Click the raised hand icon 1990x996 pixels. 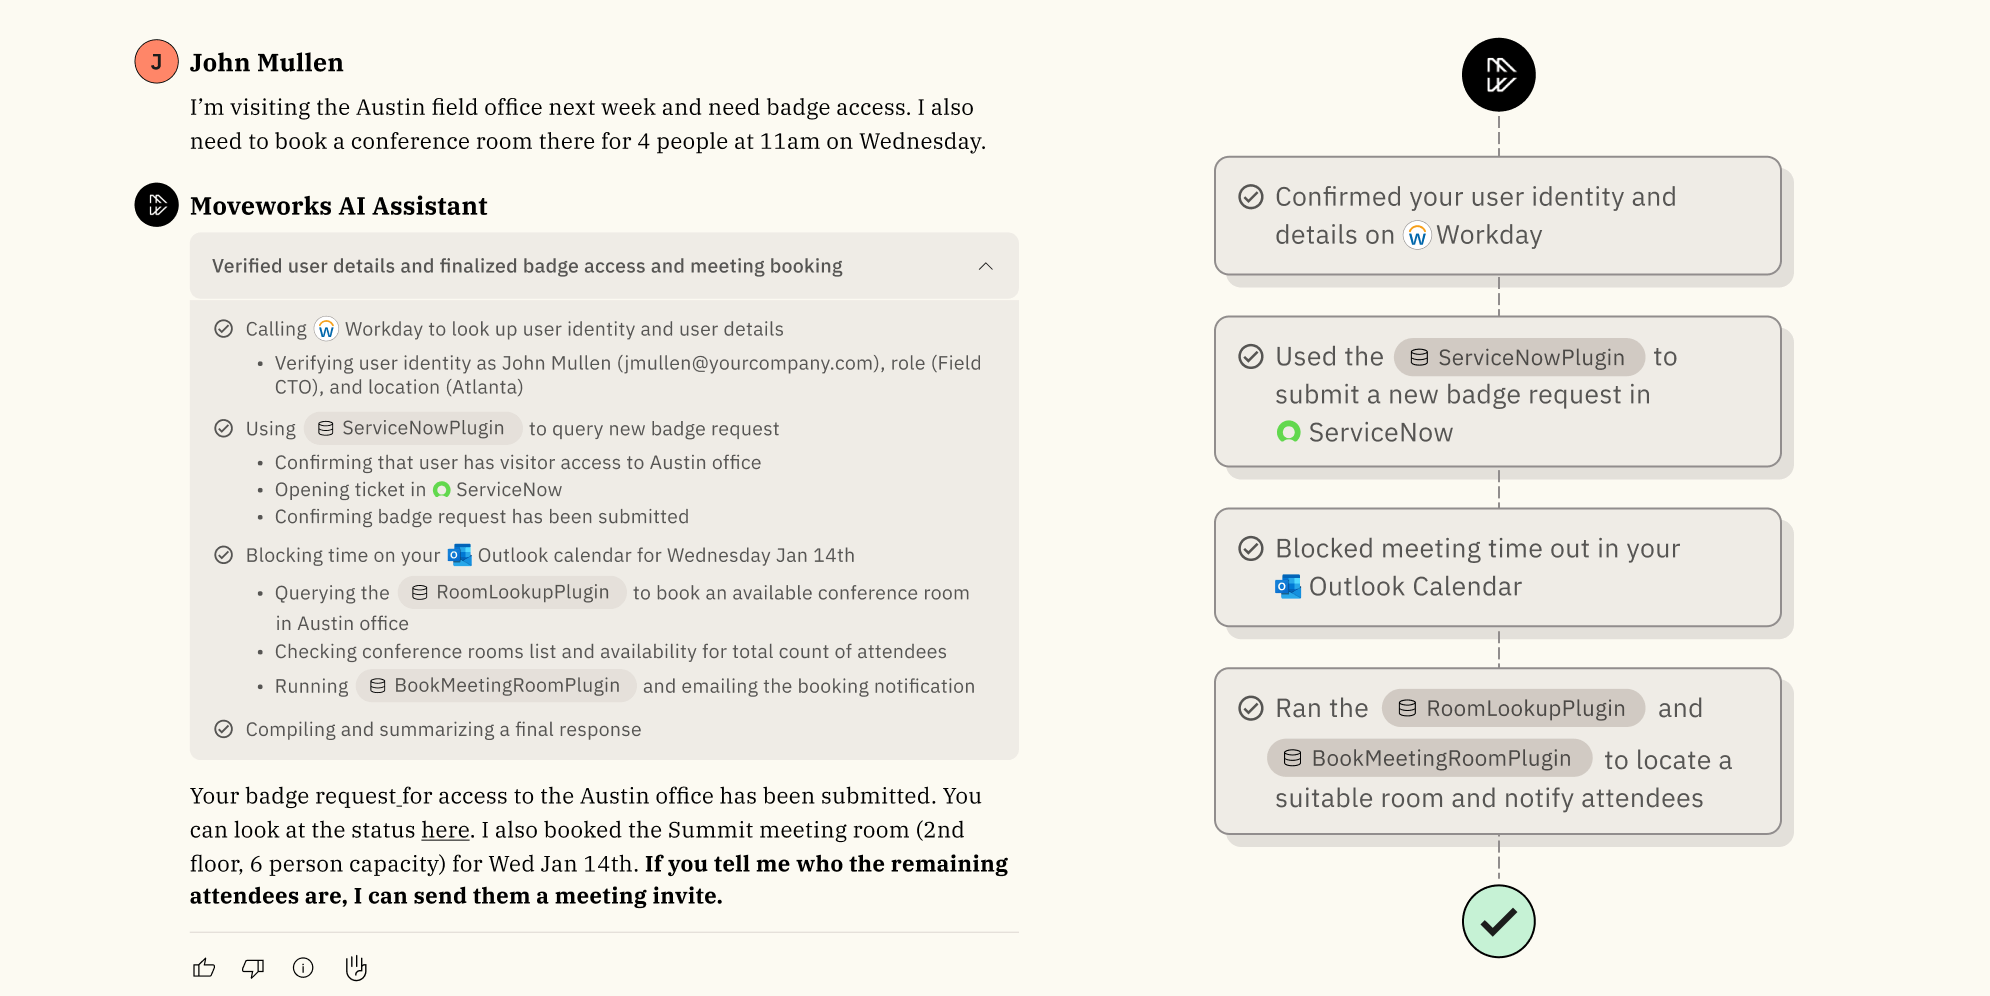click(x=356, y=968)
